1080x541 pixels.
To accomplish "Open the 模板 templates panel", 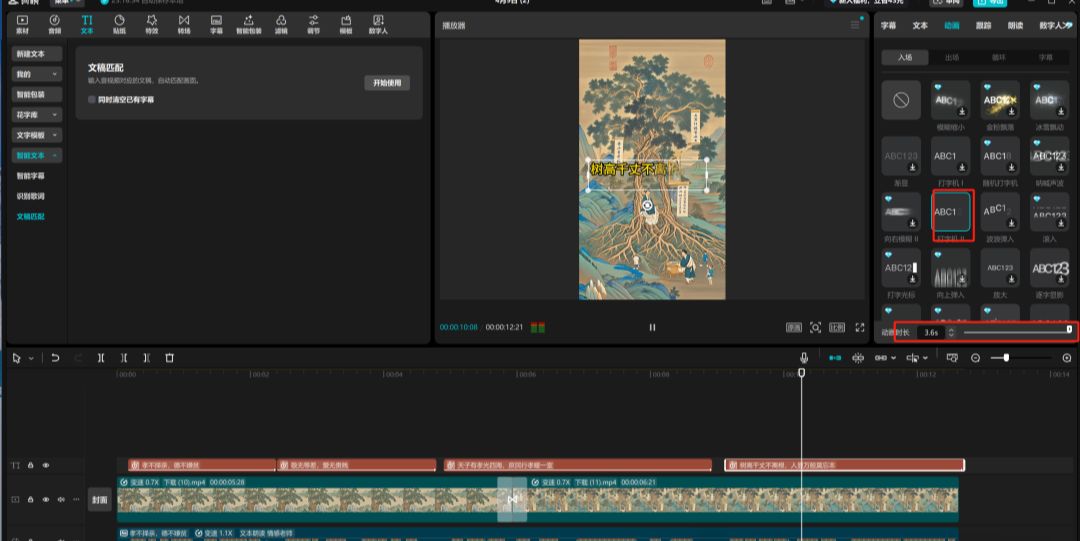I will tap(346, 24).
